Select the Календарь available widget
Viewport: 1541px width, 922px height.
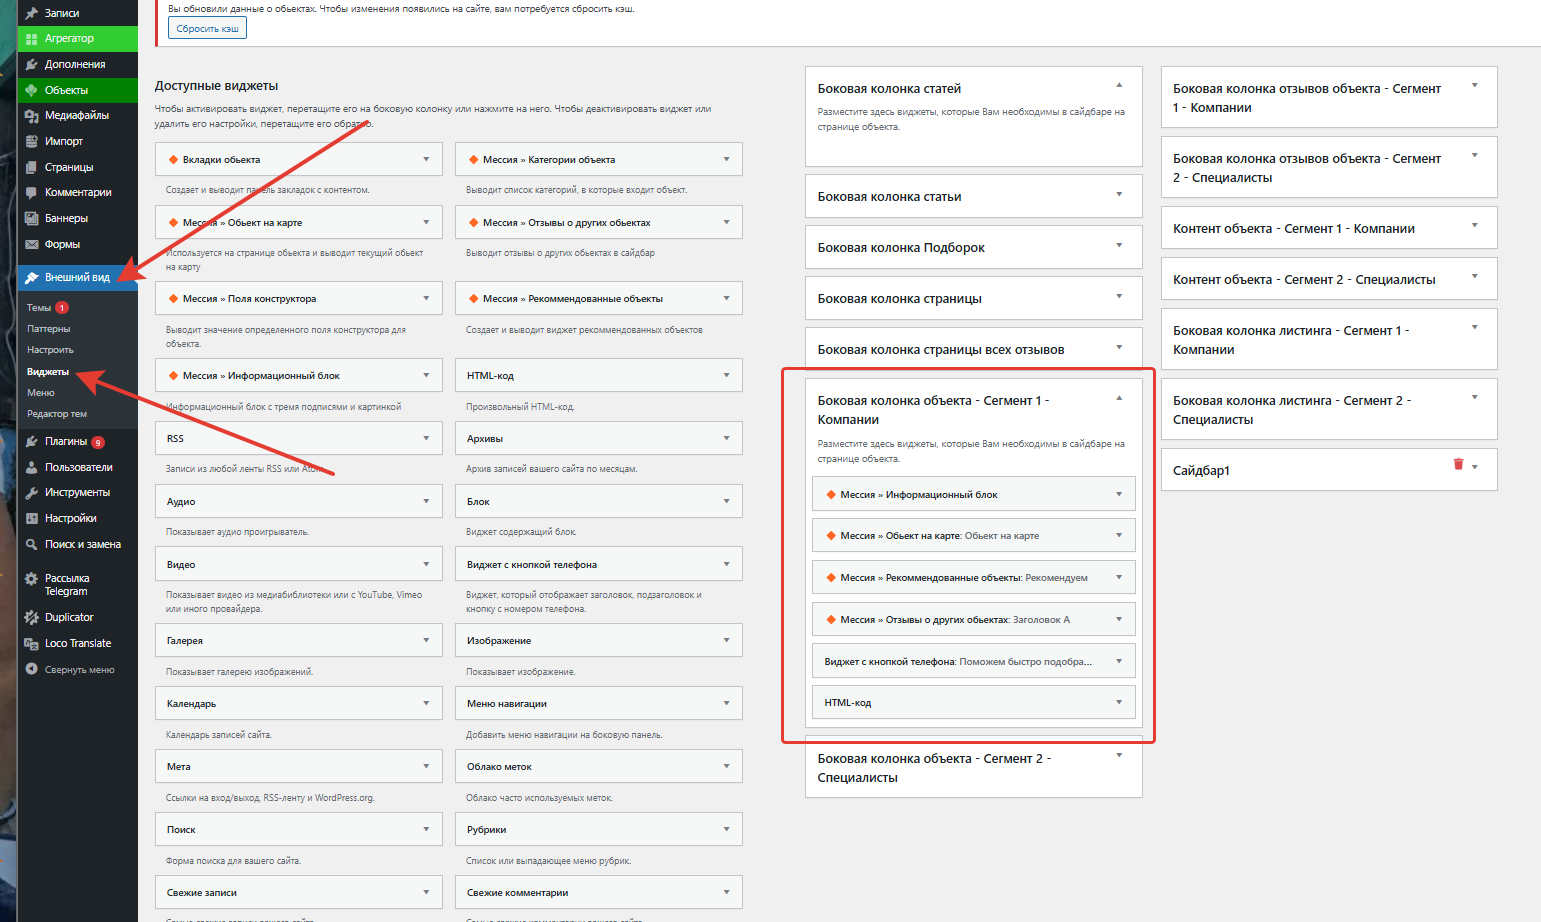click(x=192, y=704)
